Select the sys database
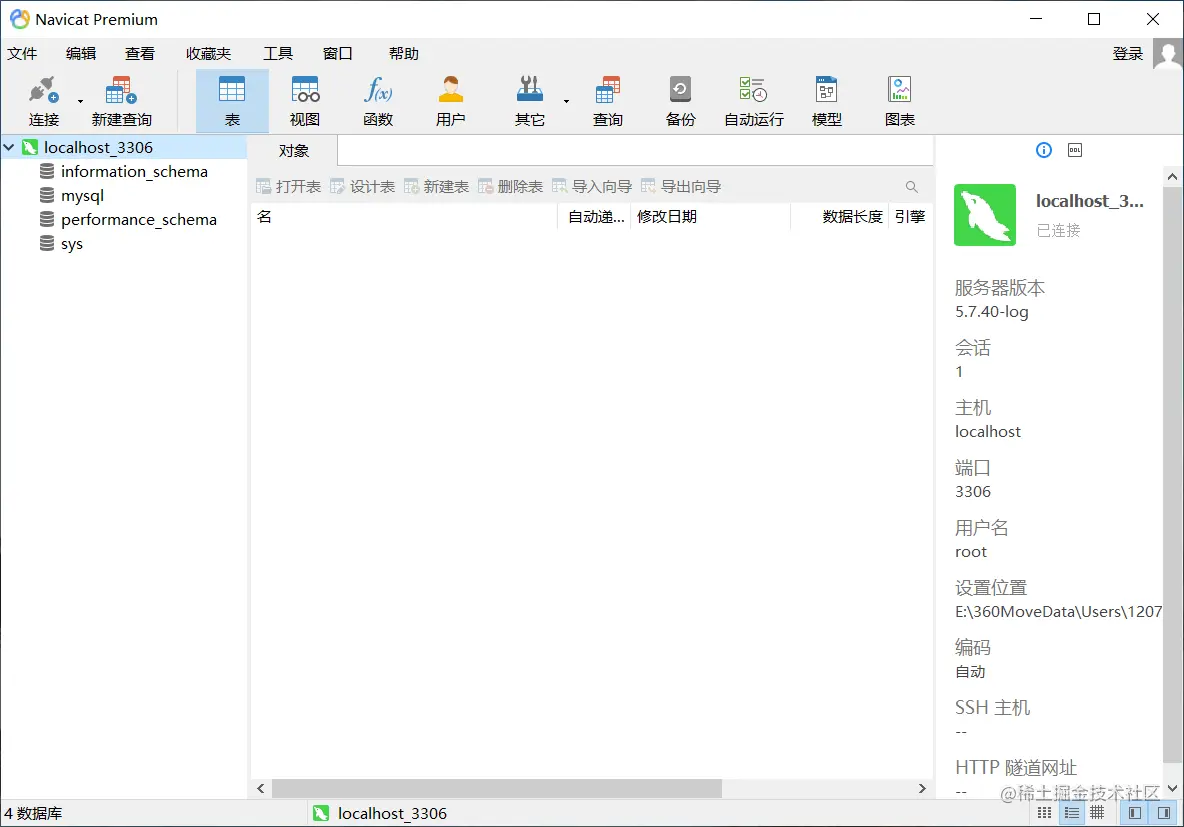This screenshot has height=827, width=1184. point(72,244)
